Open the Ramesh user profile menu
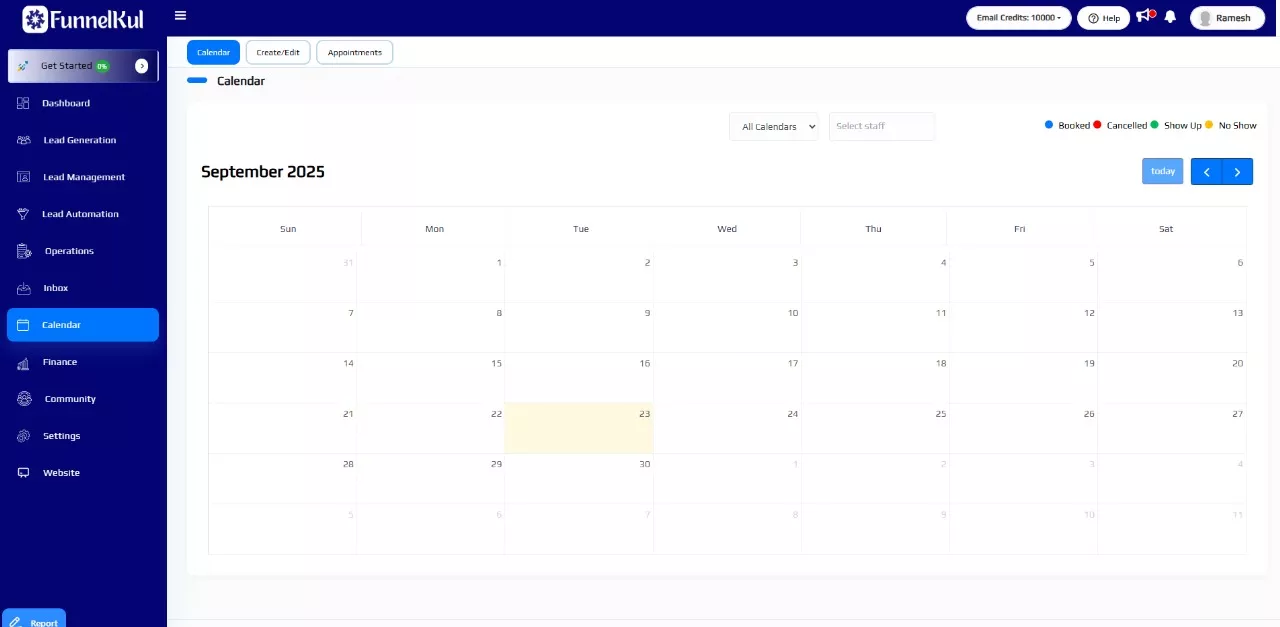This screenshot has width=1280, height=627. (1227, 18)
